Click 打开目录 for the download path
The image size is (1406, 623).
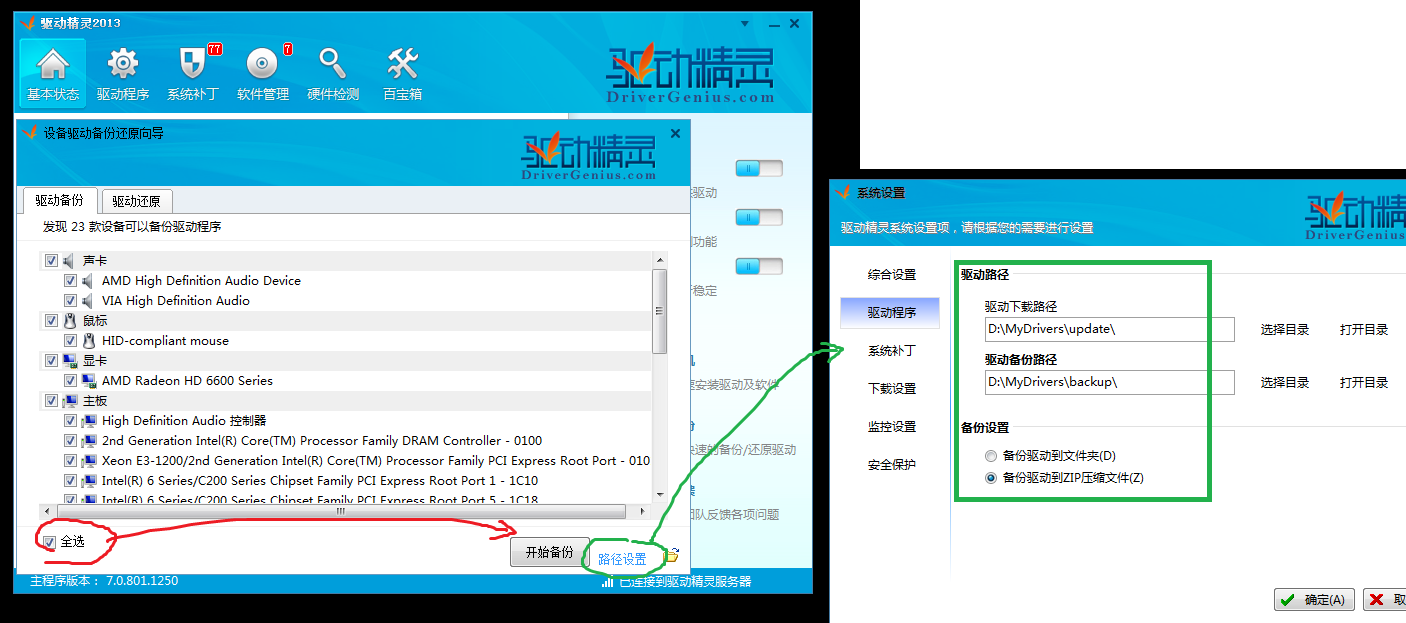coord(1364,329)
